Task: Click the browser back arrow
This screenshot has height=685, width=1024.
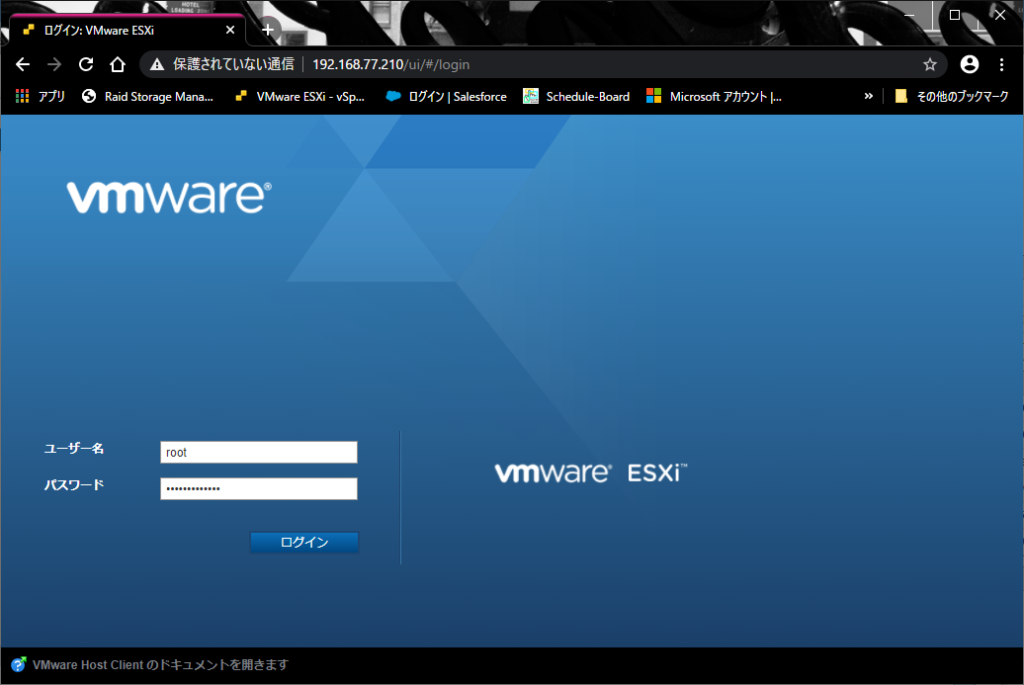Action: [23, 64]
